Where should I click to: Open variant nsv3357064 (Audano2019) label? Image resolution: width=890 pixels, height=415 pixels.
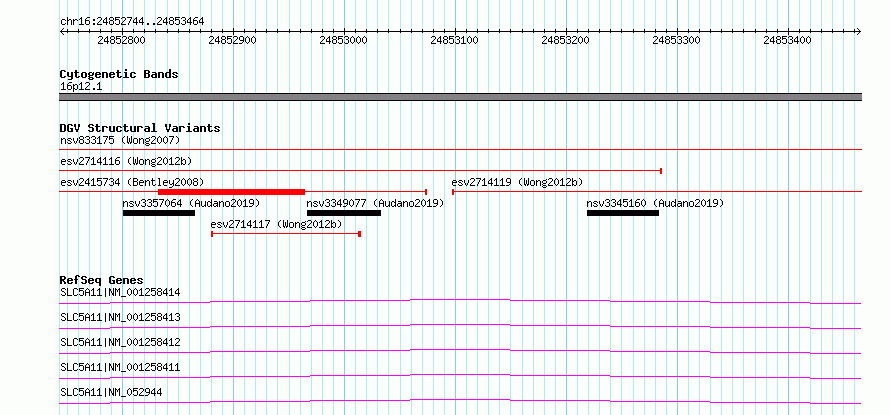(x=191, y=203)
